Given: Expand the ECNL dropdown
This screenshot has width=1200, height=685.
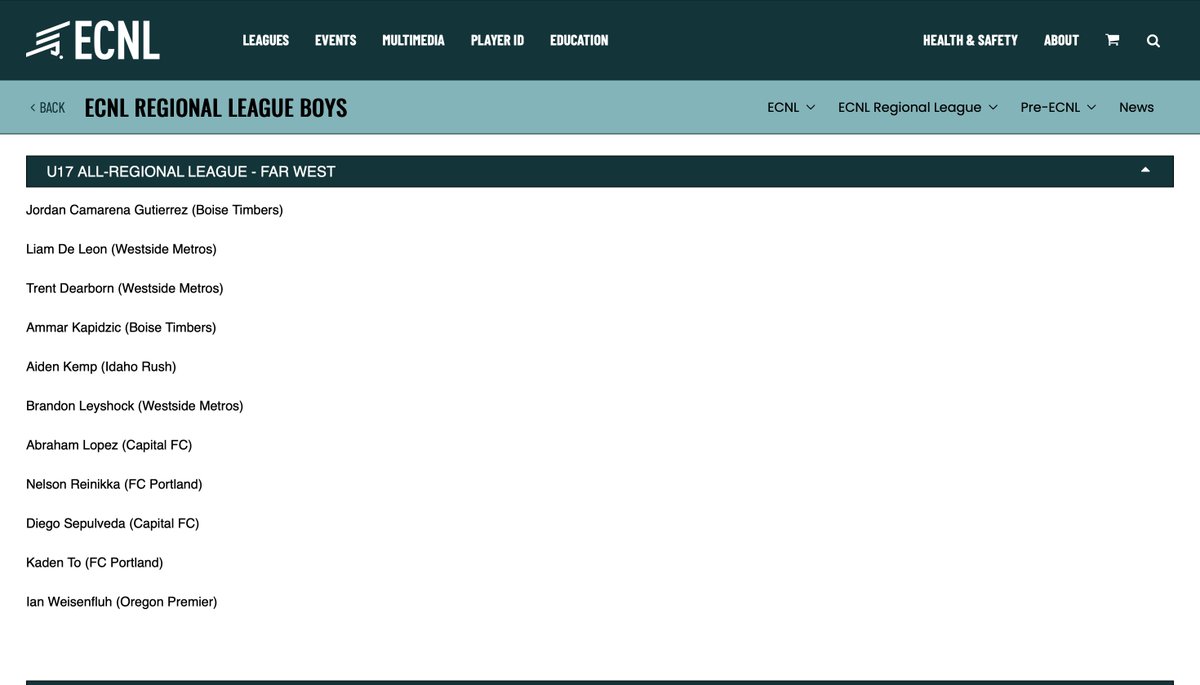Looking at the screenshot, I should pyautogui.click(x=791, y=107).
